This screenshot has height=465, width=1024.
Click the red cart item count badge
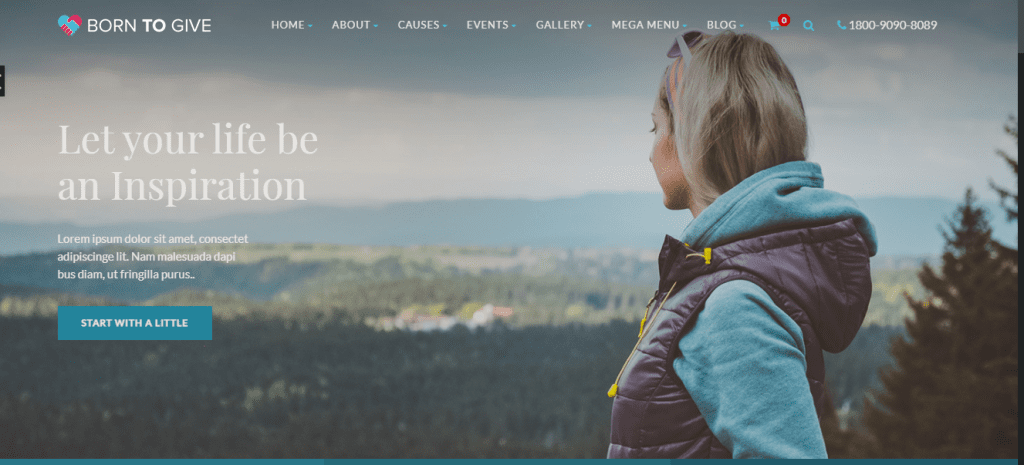pyautogui.click(x=784, y=20)
